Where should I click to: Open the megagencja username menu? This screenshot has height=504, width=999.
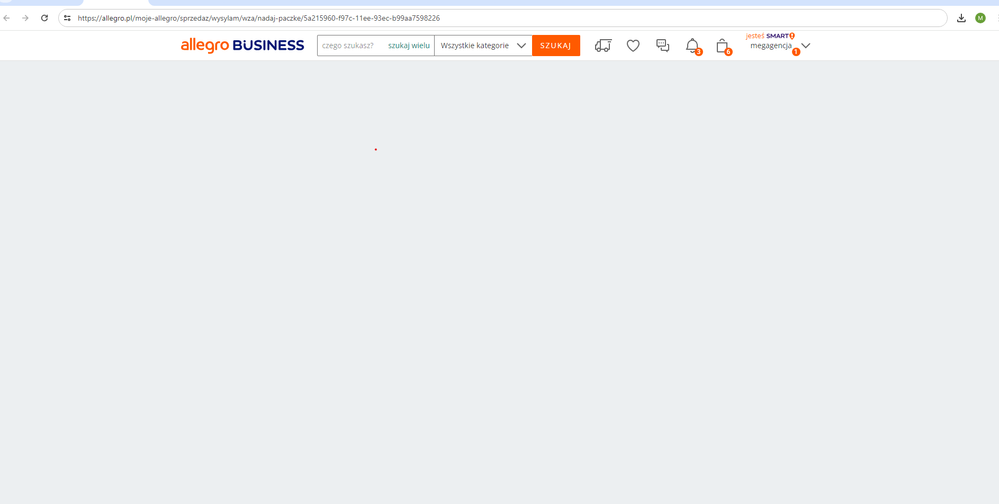(771, 46)
